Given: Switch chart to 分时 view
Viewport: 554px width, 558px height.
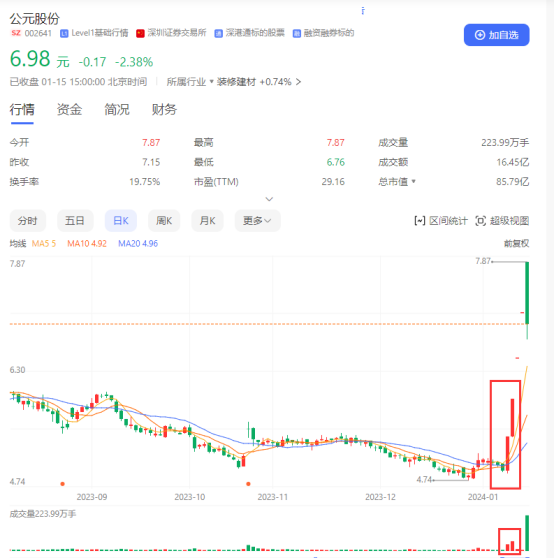Looking at the screenshot, I should click(27, 221).
